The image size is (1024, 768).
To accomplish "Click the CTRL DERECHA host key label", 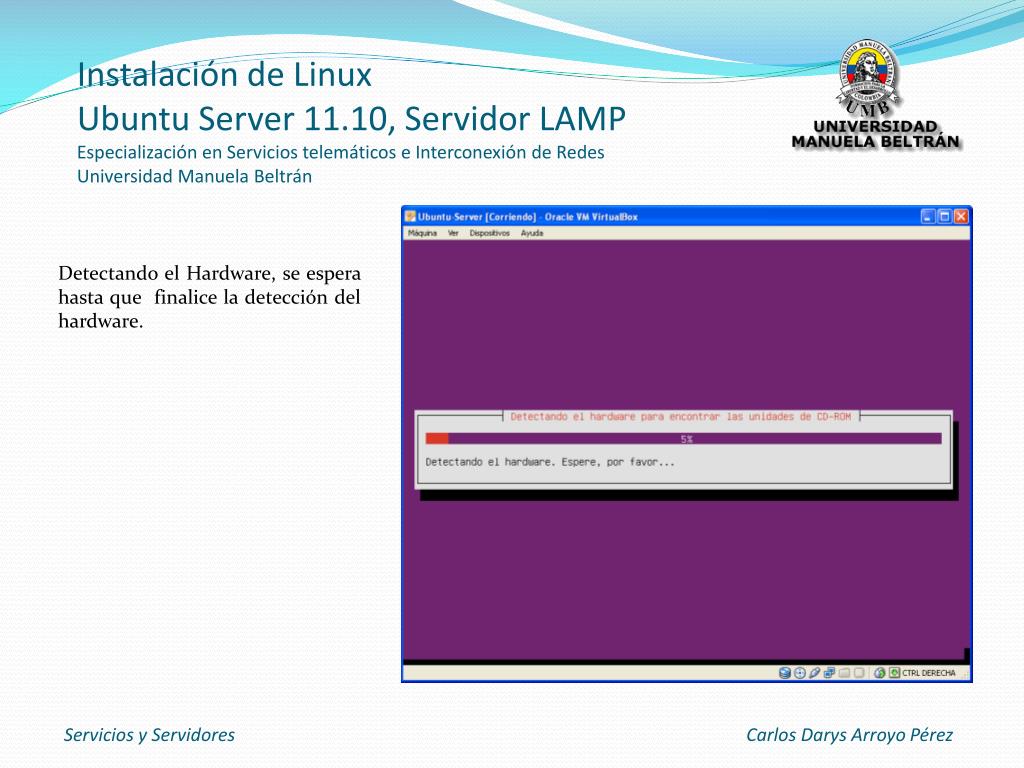I will coord(929,673).
